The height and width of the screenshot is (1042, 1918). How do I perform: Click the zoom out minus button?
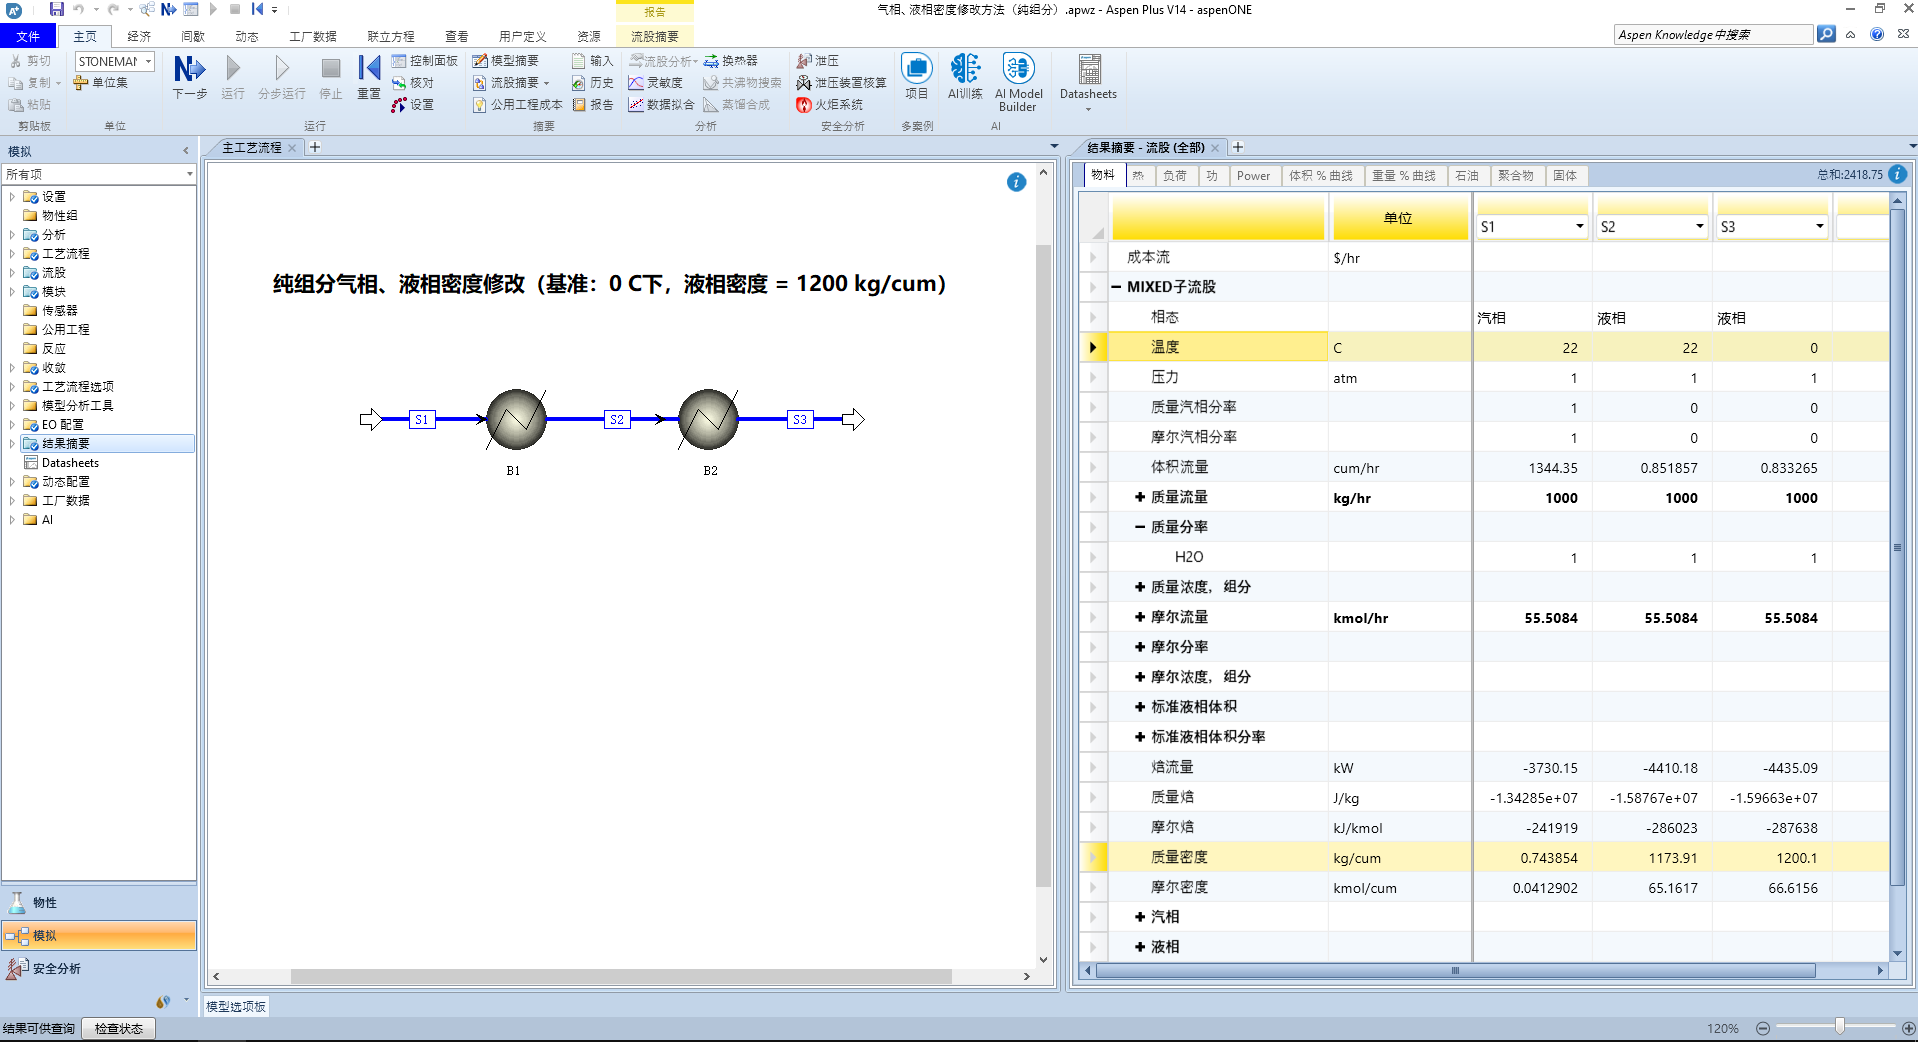(1763, 1028)
